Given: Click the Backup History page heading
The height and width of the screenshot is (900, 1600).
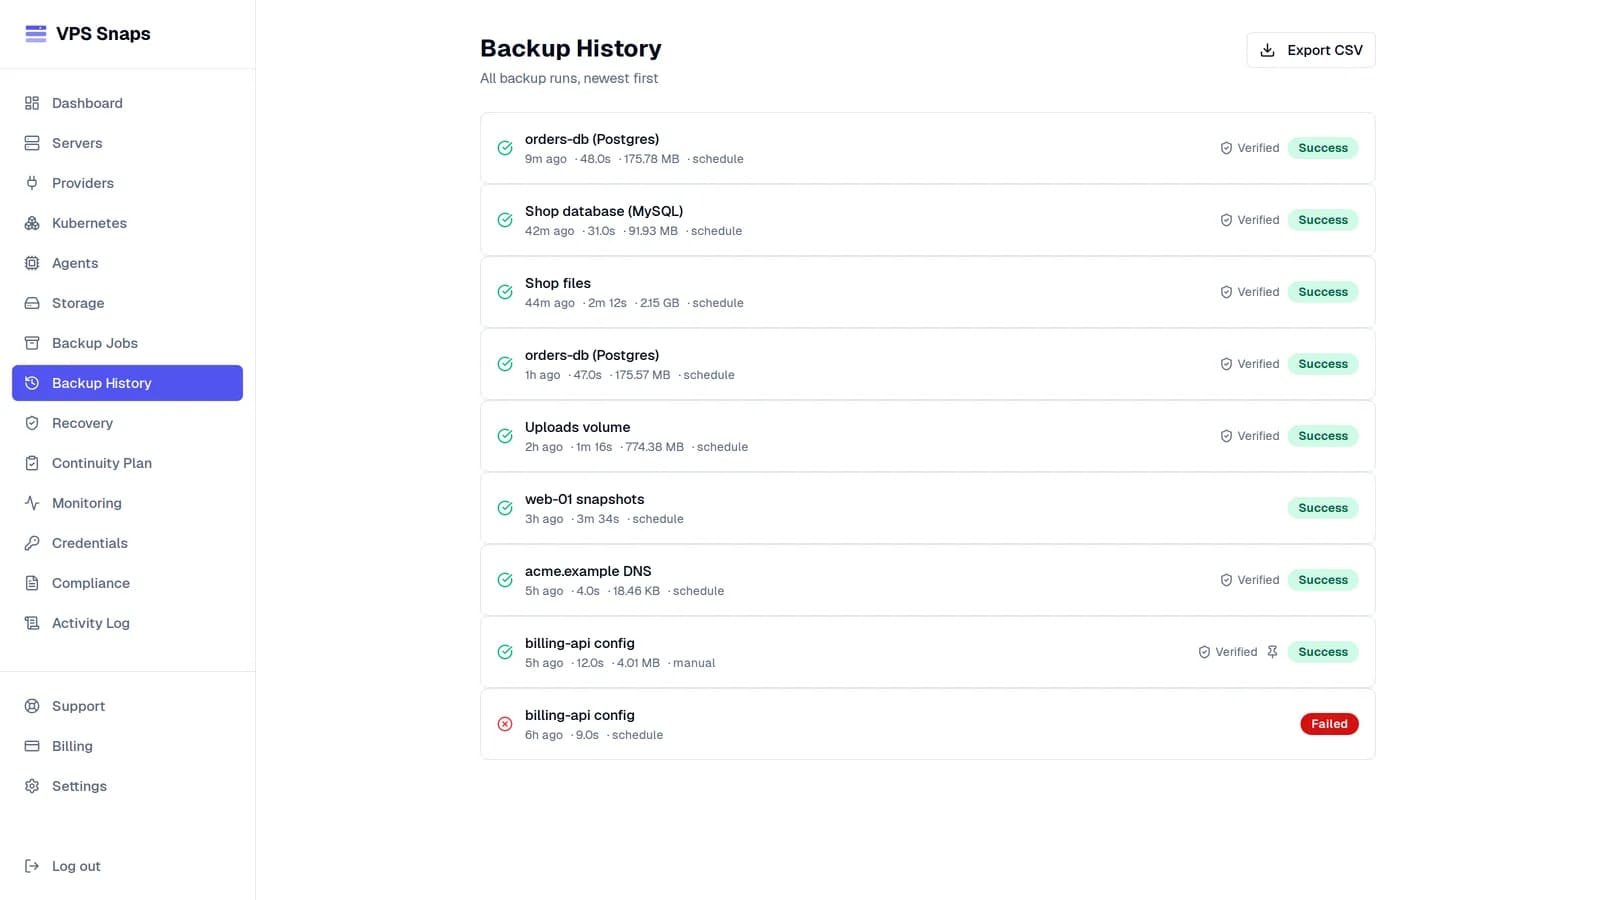Looking at the screenshot, I should [x=570, y=48].
